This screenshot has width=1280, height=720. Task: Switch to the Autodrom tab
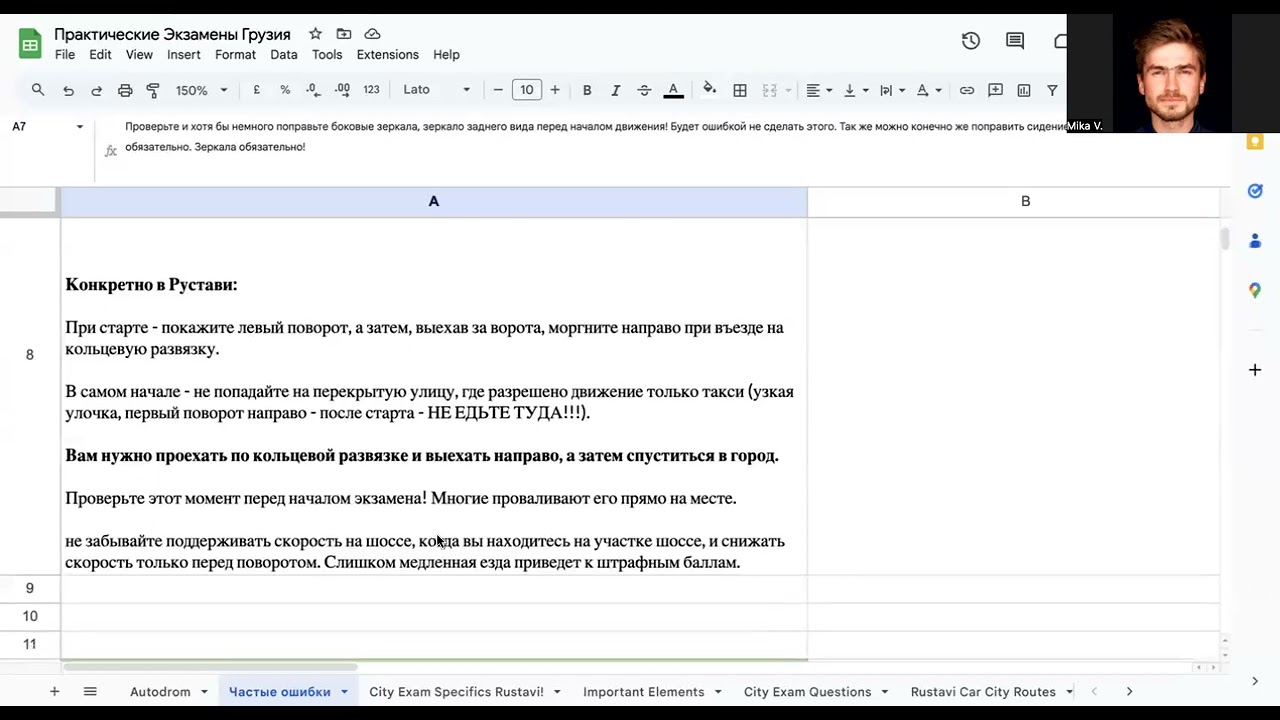pyautogui.click(x=160, y=692)
